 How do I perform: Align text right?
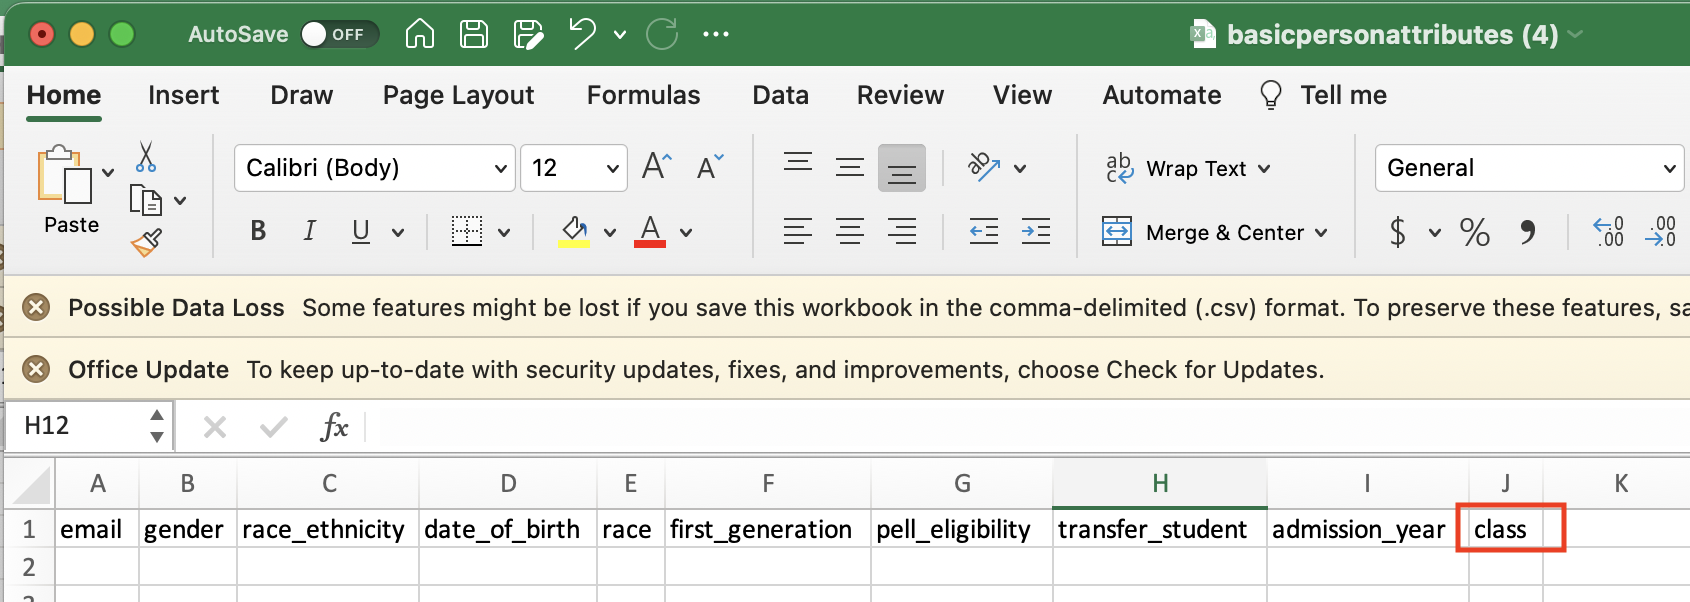(902, 232)
